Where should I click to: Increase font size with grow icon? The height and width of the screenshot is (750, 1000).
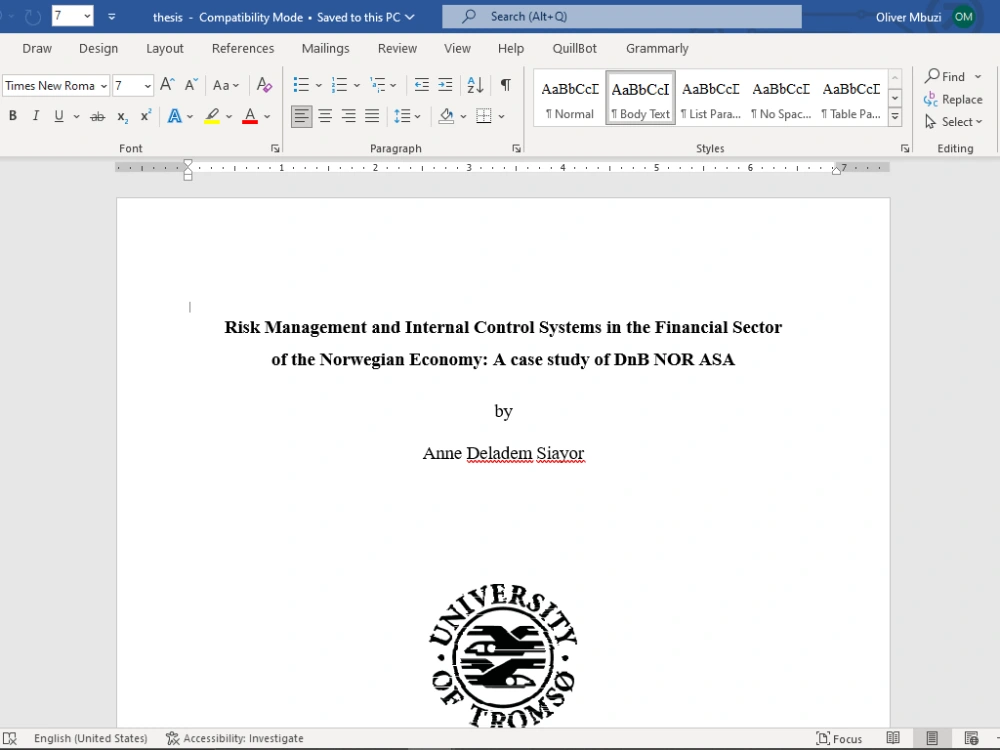(x=167, y=85)
